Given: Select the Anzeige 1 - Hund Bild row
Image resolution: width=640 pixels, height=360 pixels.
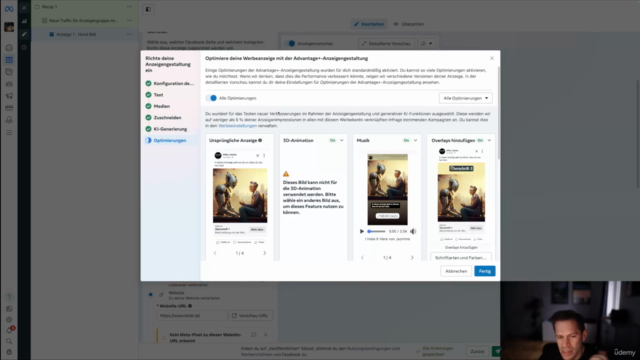Looking at the screenshot, I should click(x=84, y=34).
